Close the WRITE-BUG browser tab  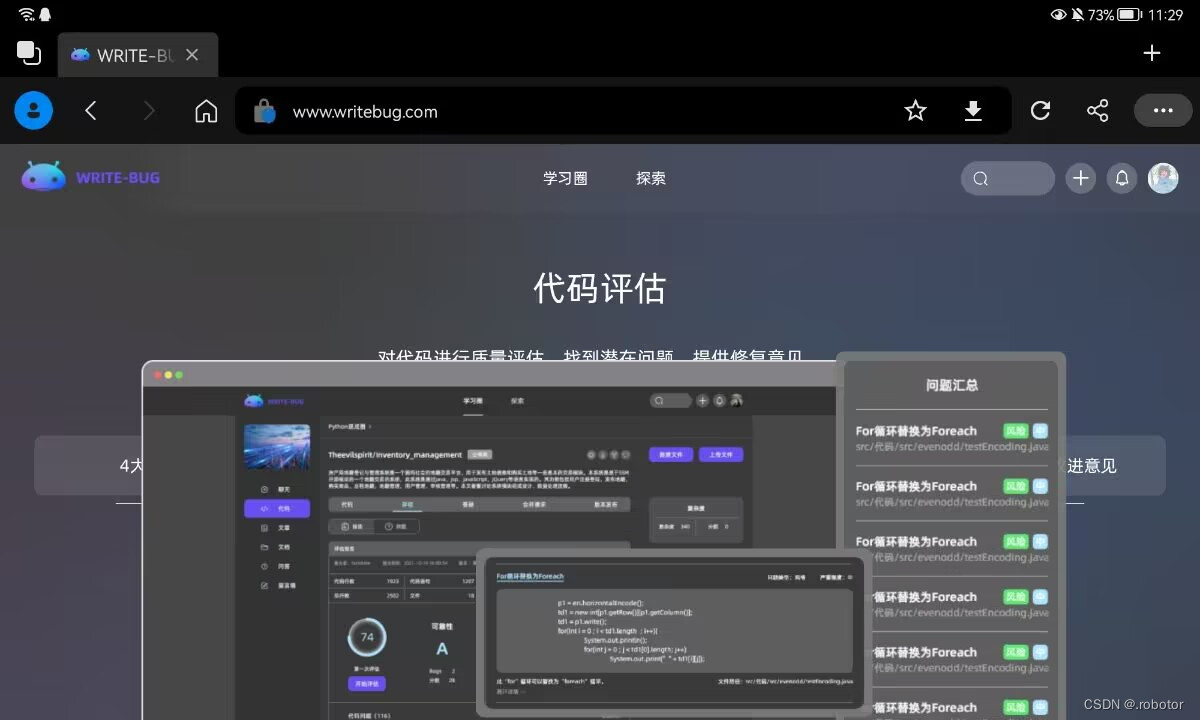pyautogui.click(x=192, y=55)
